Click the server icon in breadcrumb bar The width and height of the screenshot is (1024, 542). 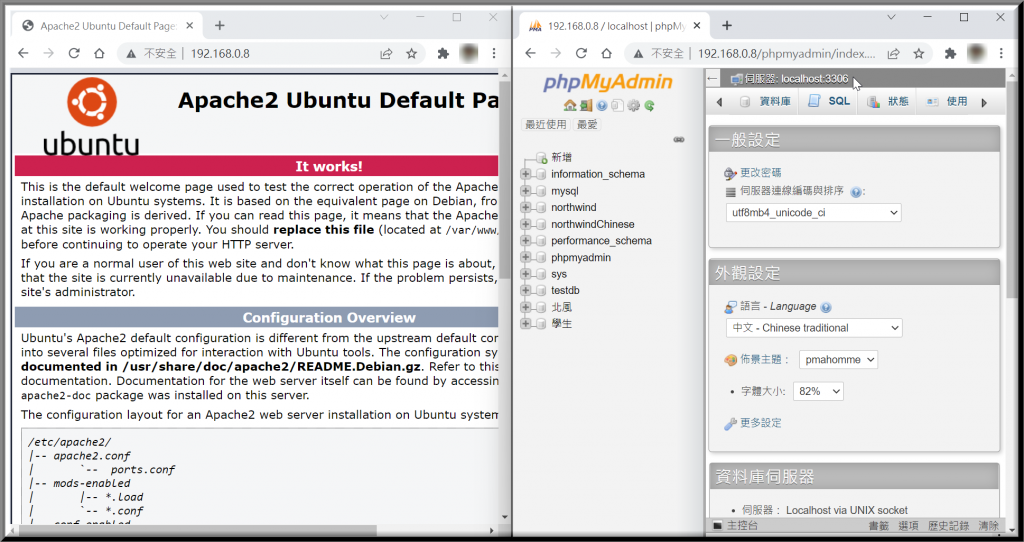tap(736, 79)
